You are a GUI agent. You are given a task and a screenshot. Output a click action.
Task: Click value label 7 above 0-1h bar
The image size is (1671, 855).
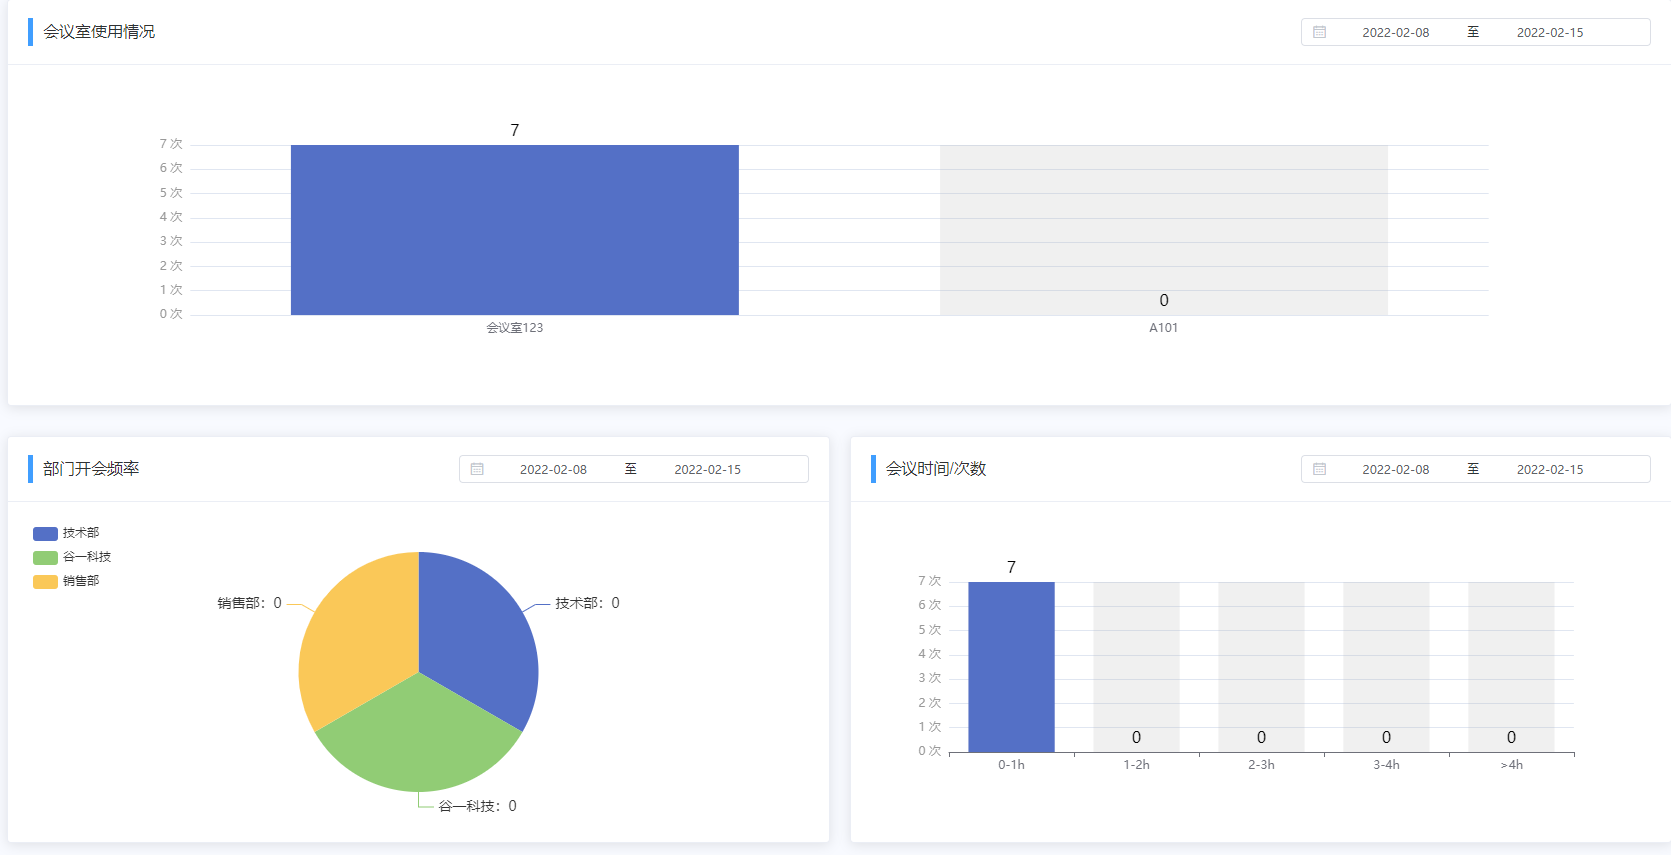(1011, 567)
